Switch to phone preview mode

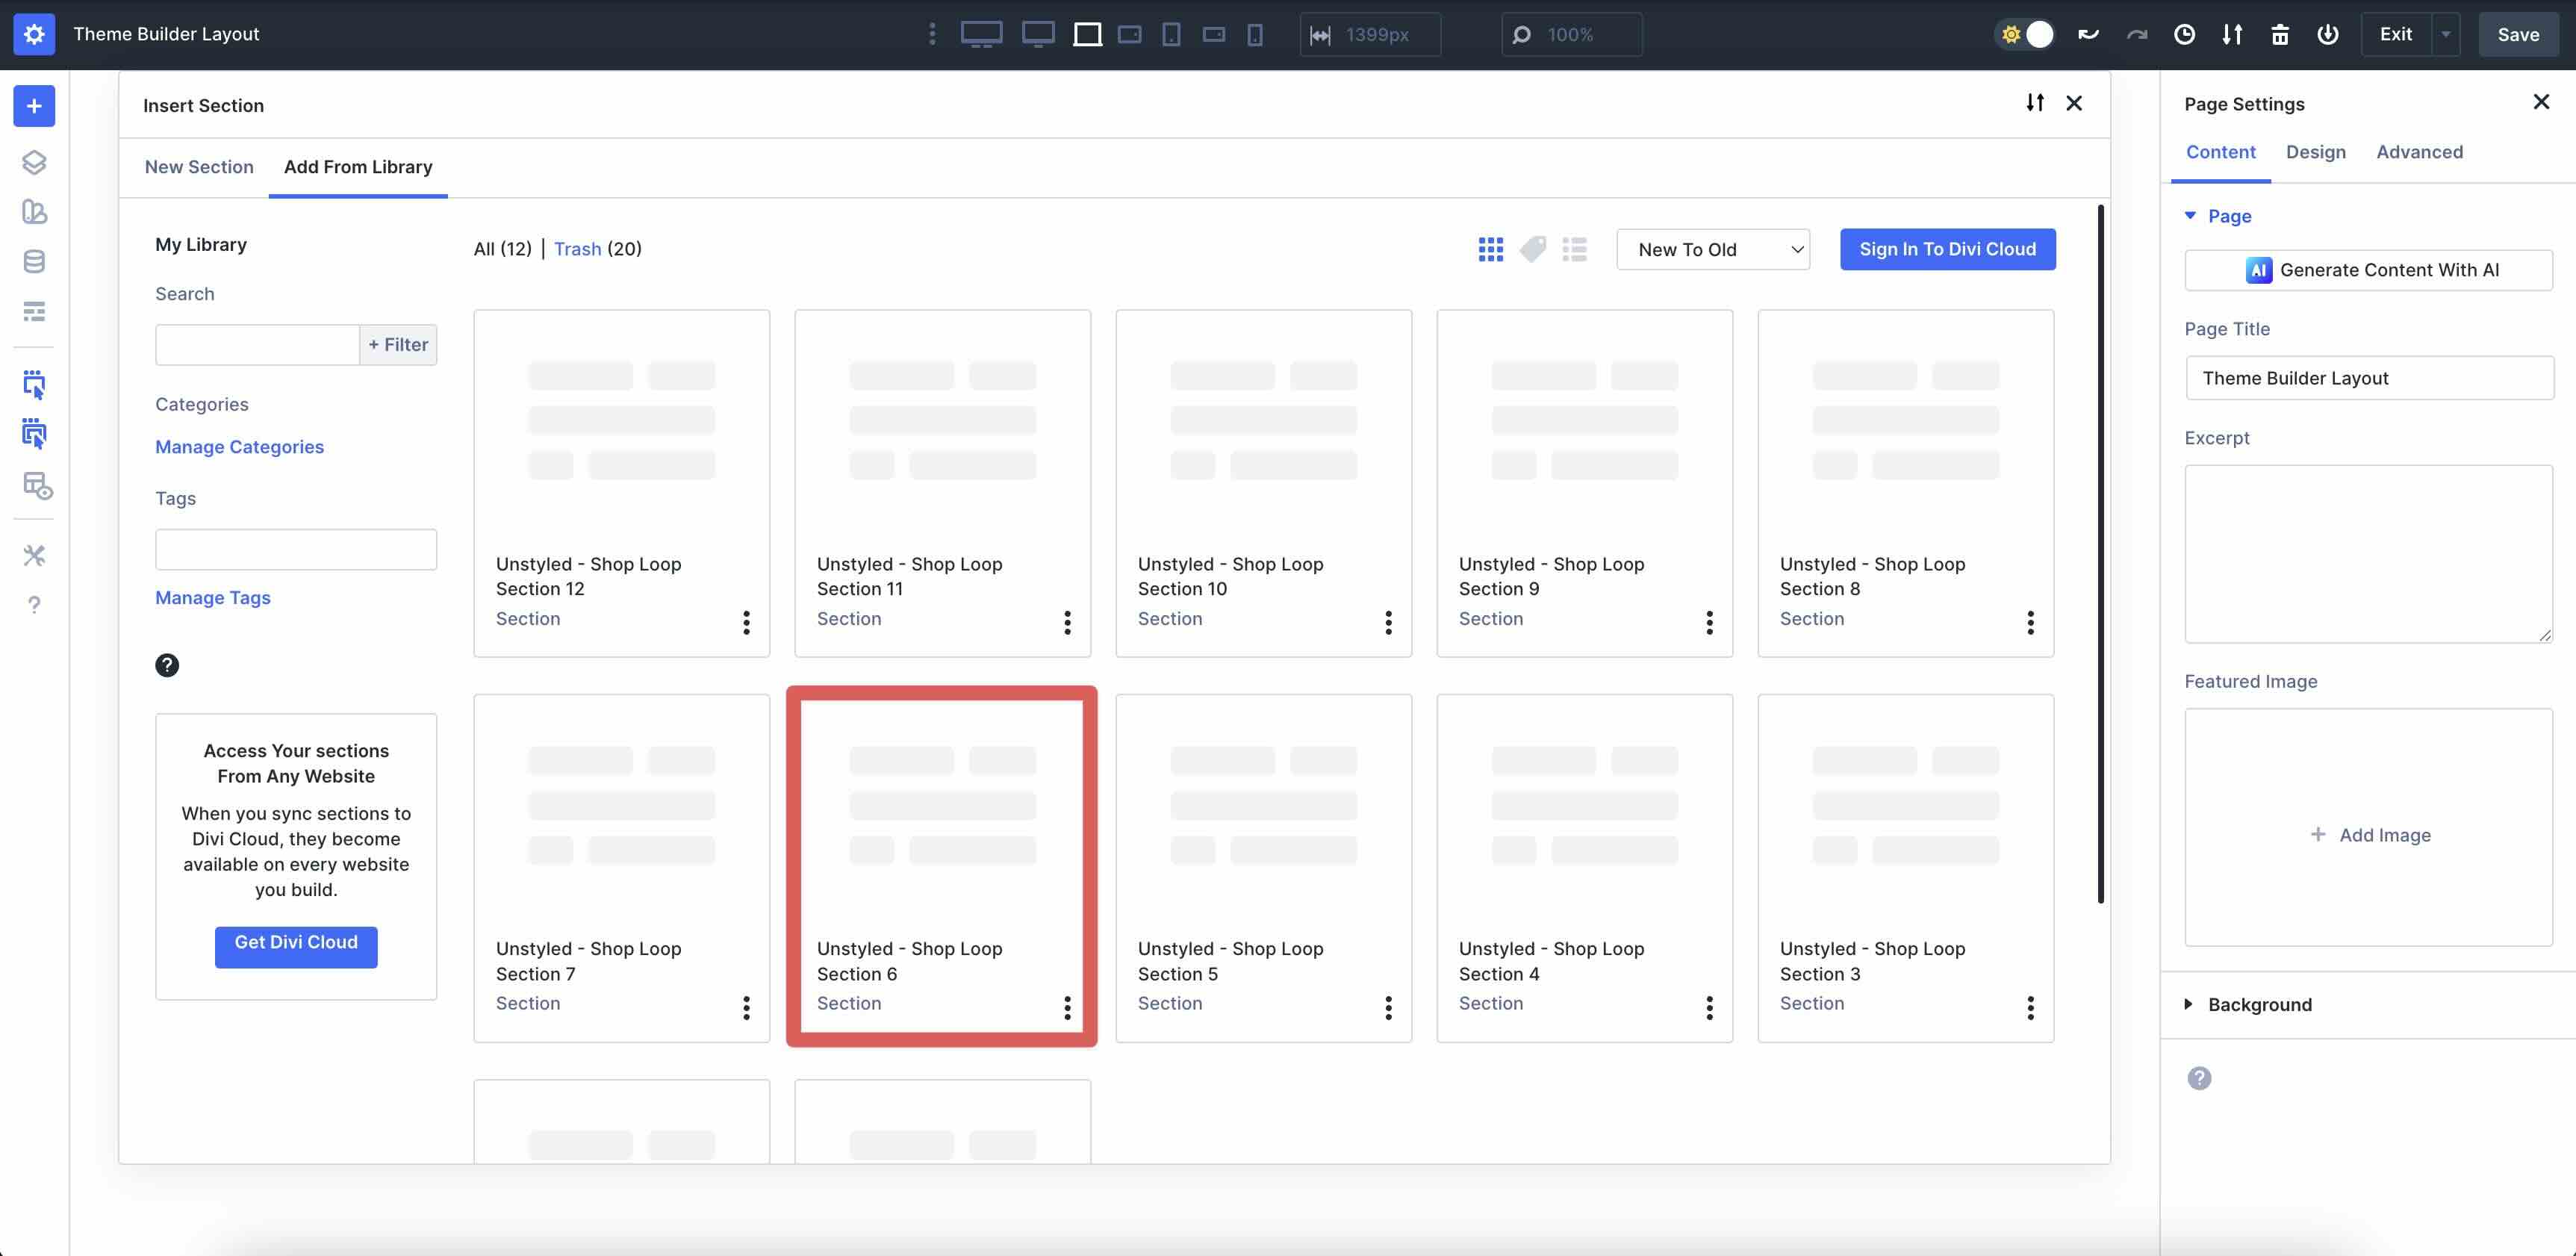pyautogui.click(x=1254, y=34)
